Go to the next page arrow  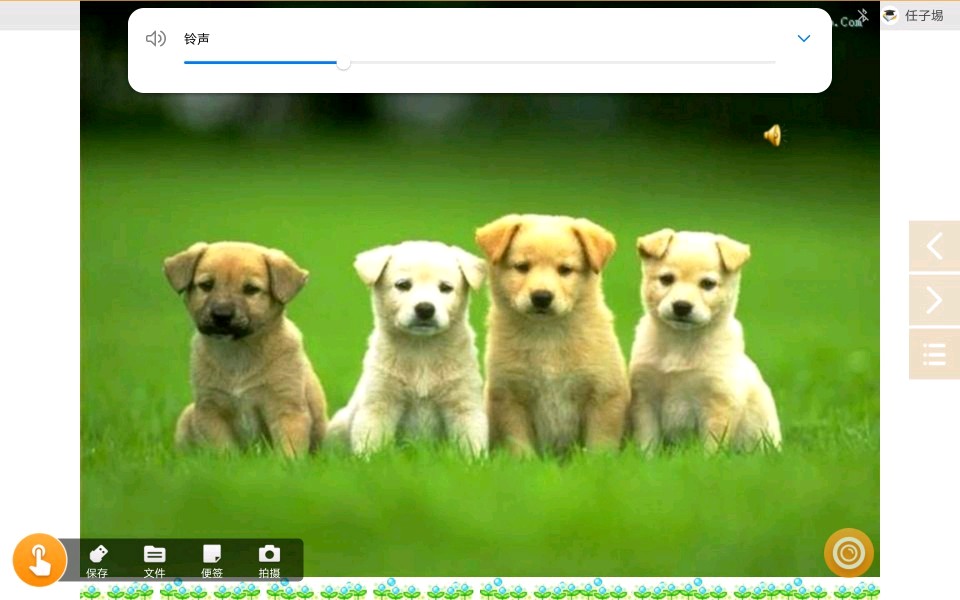(934, 300)
